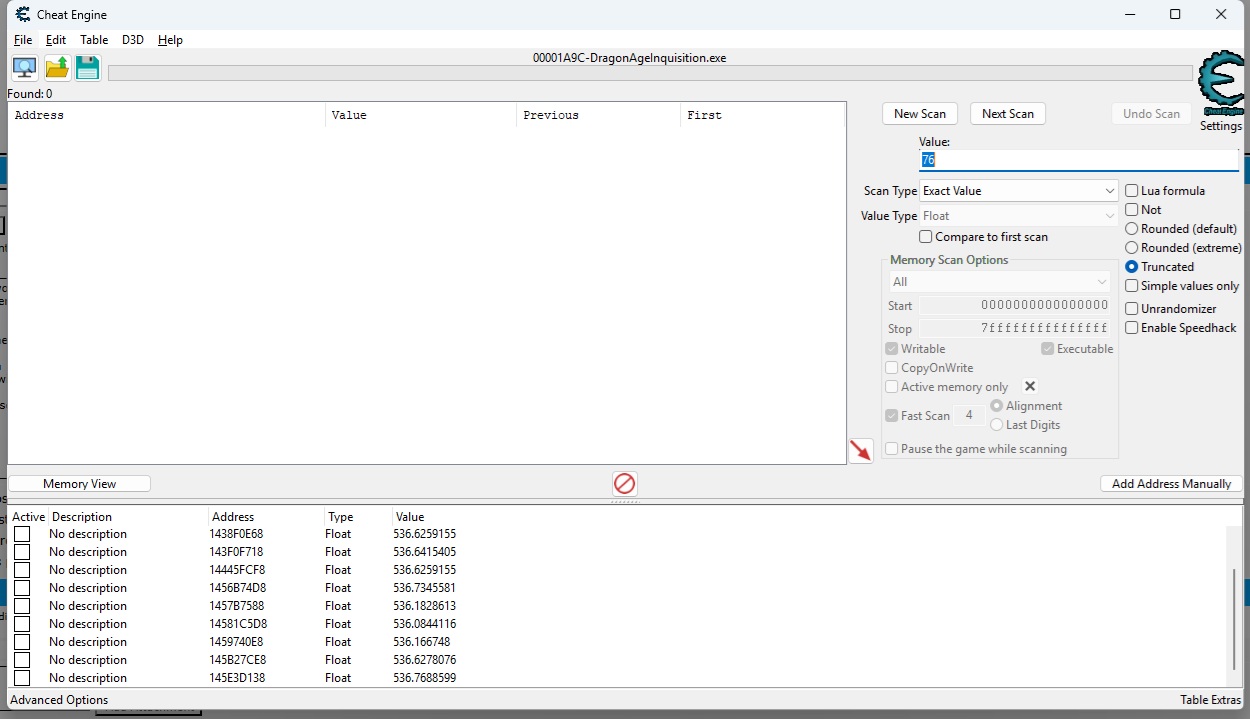Check Compare to first scan

(926, 237)
